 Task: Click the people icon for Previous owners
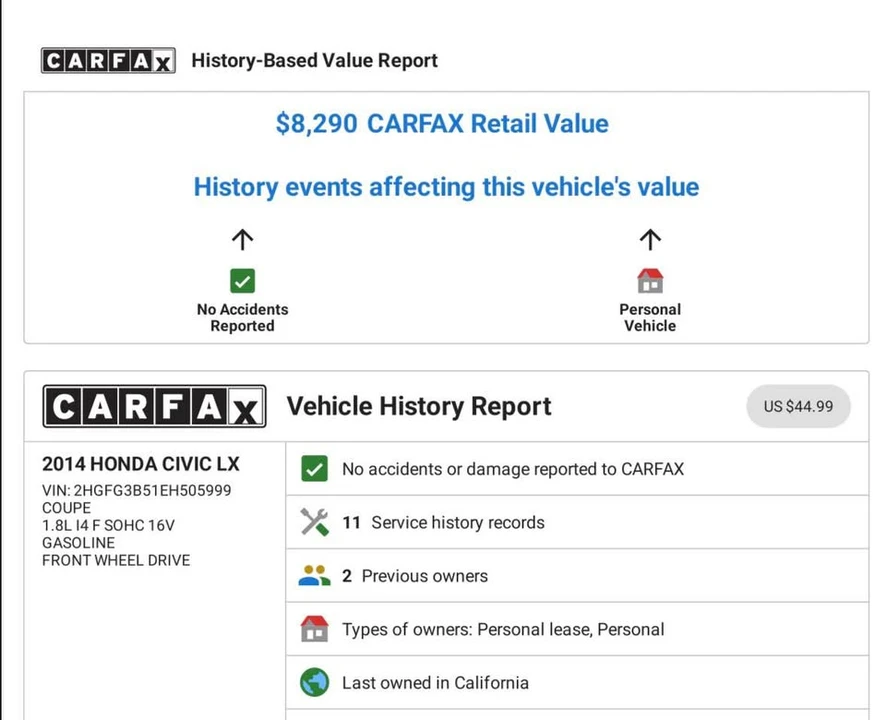[314, 575]
